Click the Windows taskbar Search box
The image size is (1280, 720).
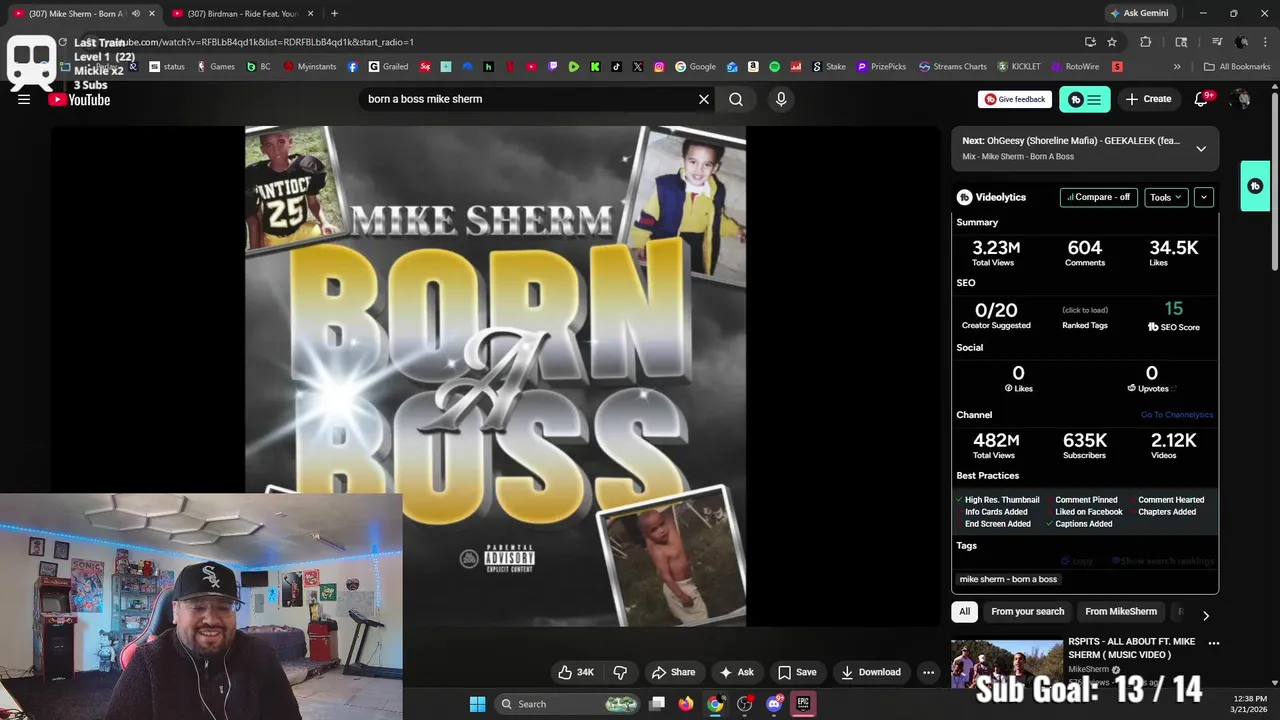click(x=569, y=704)
